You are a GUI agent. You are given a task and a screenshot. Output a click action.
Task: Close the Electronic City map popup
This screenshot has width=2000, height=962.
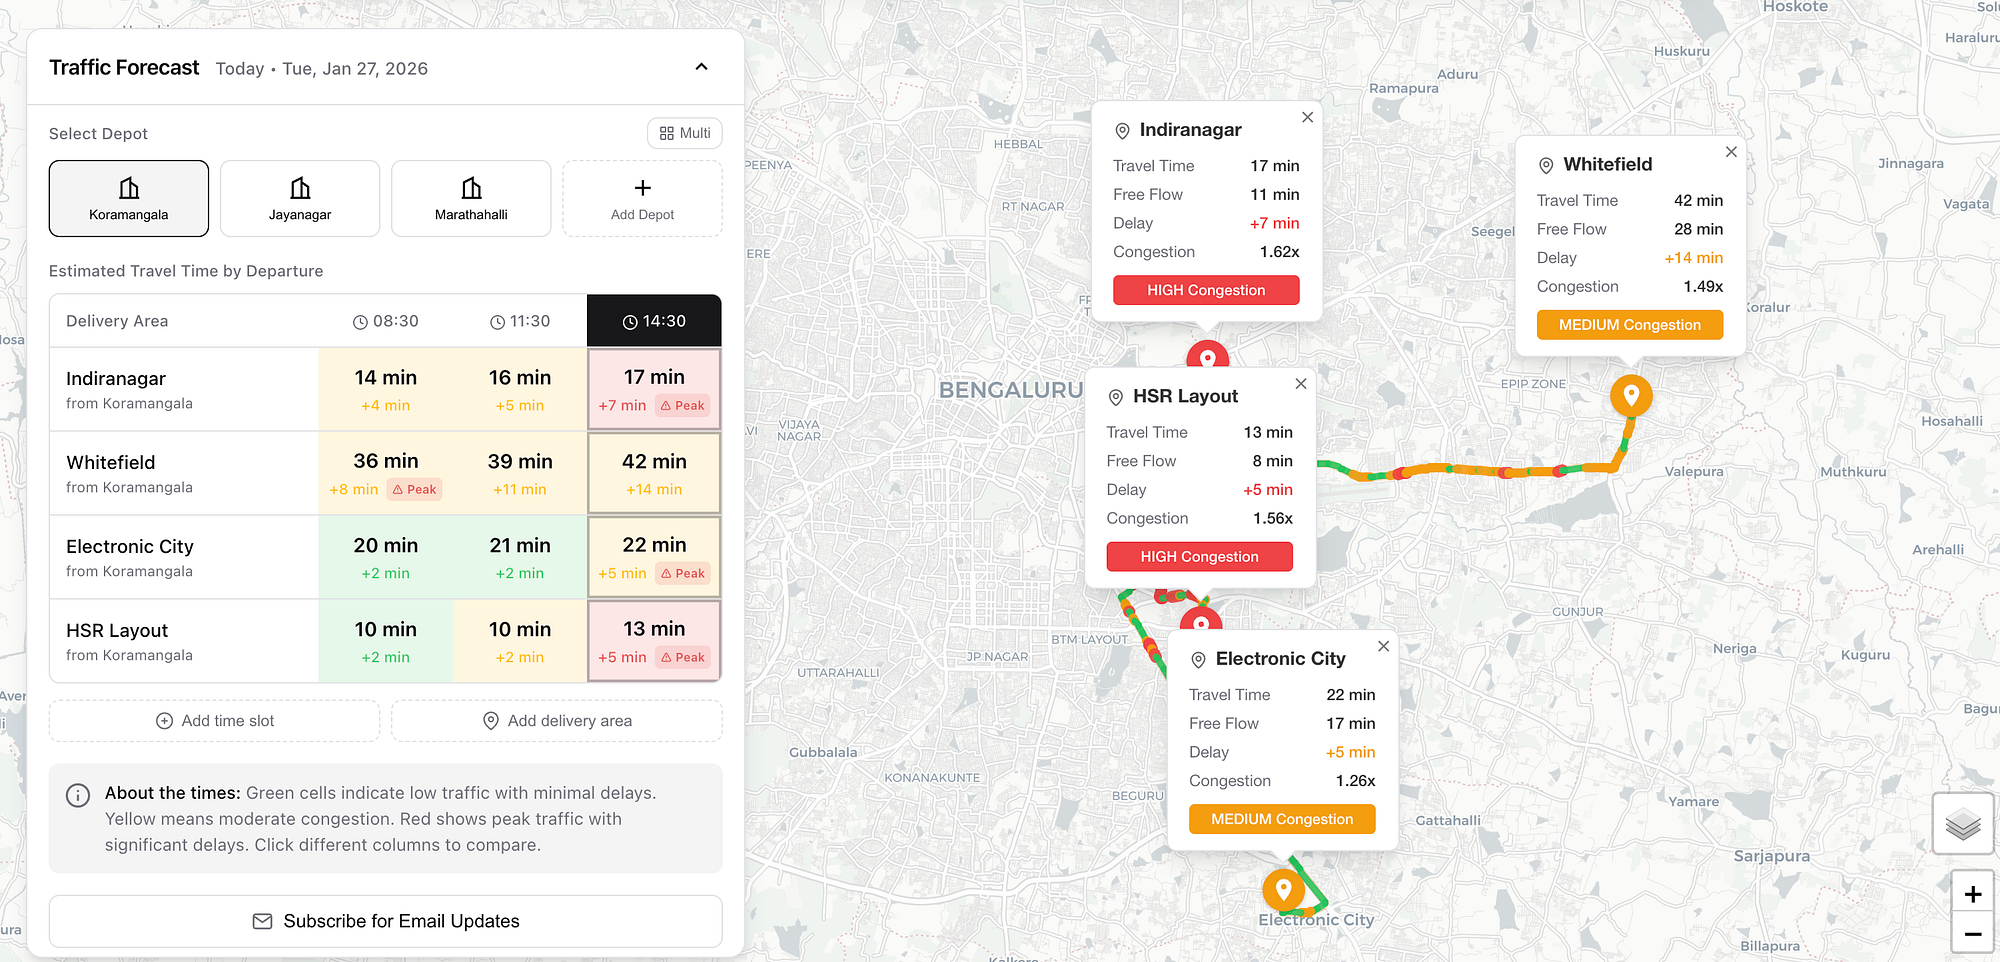1383,646
